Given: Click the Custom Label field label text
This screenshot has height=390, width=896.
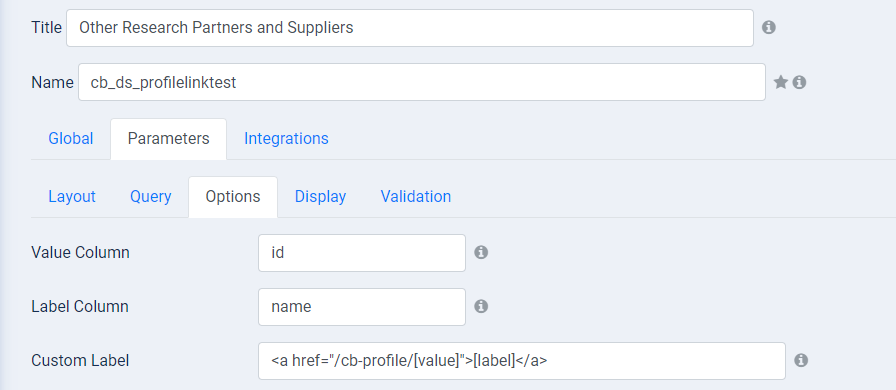Looking at the screenshot, I should (x=80, y=361).
